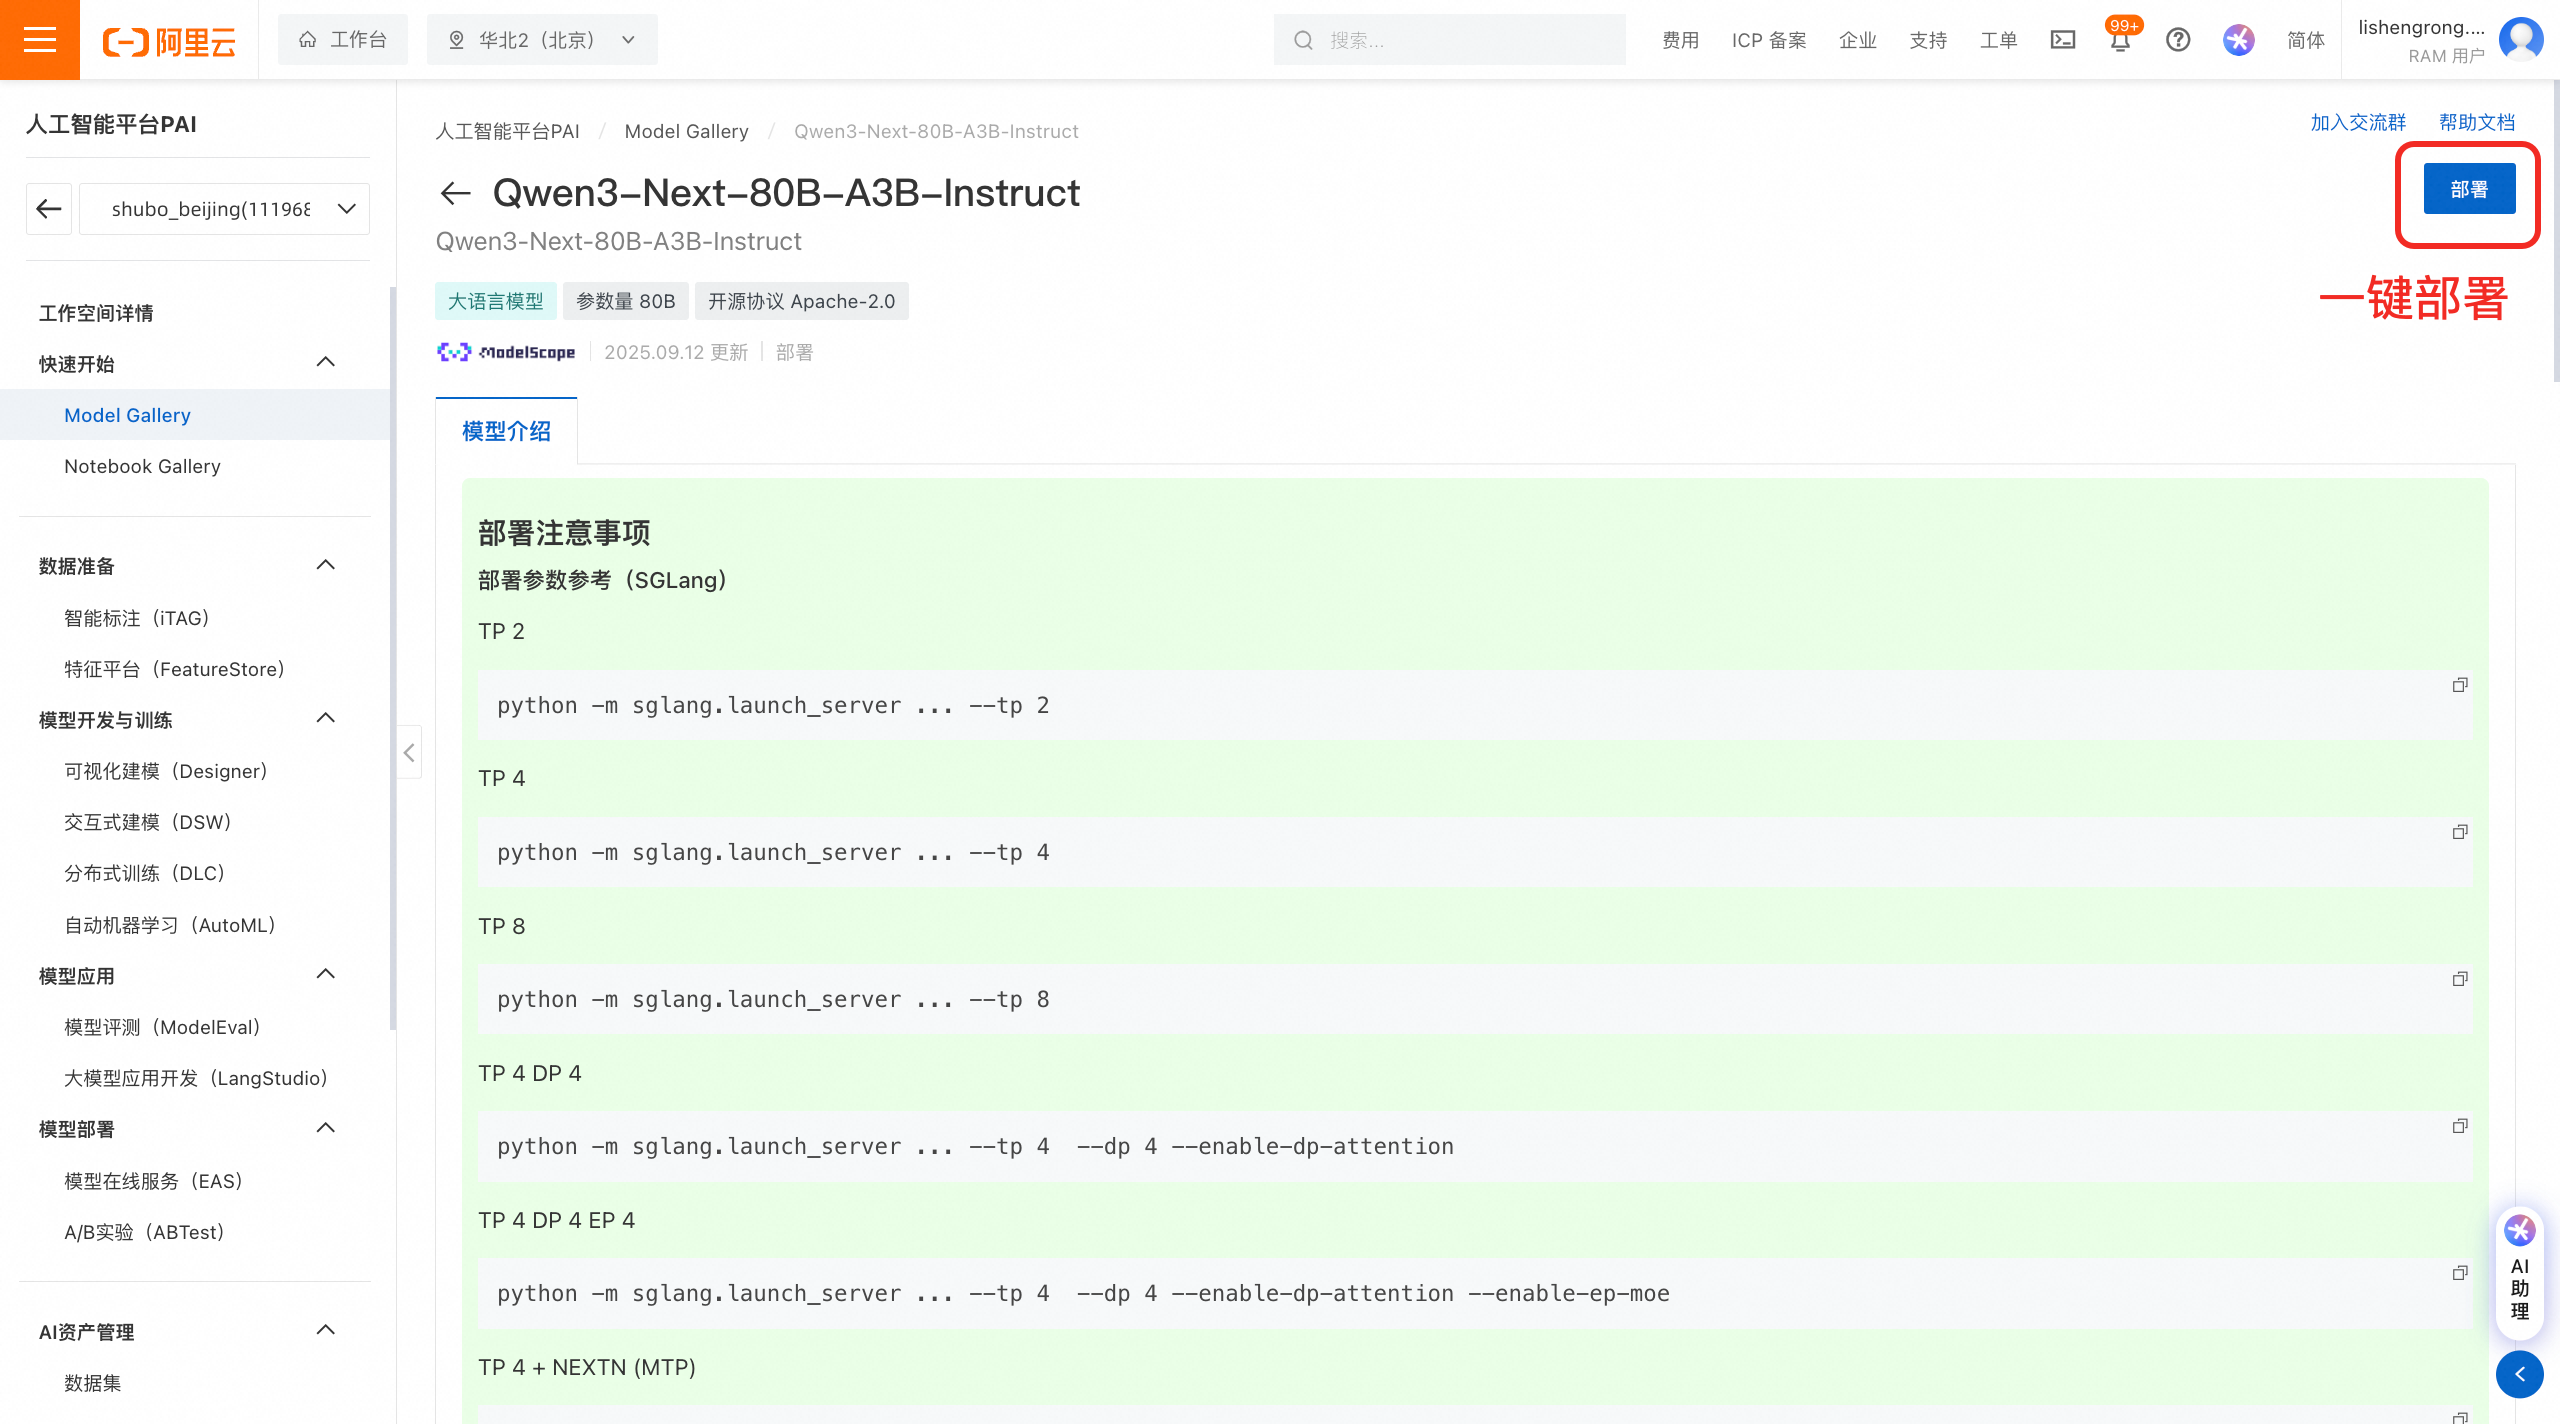2560x1424 pixels.
Task: Focus the top search field
Action: pos(1449,40)
